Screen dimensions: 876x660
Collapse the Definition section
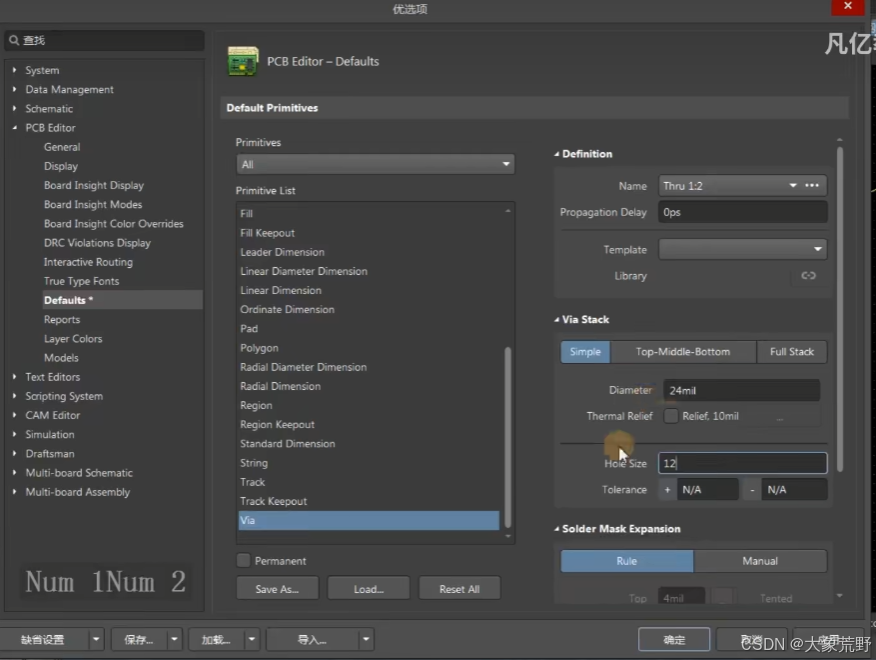coord(556,154)
